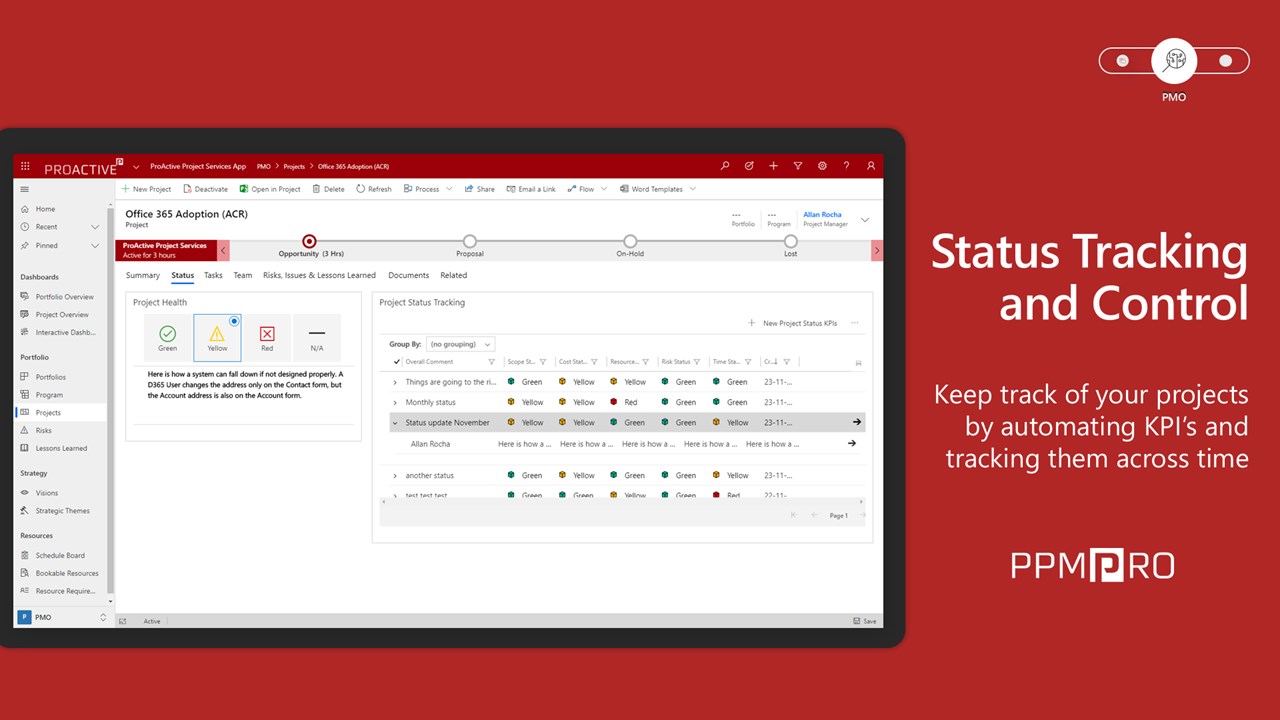Open Risks, Issues & Lessons Learned tab

[319, 275]
